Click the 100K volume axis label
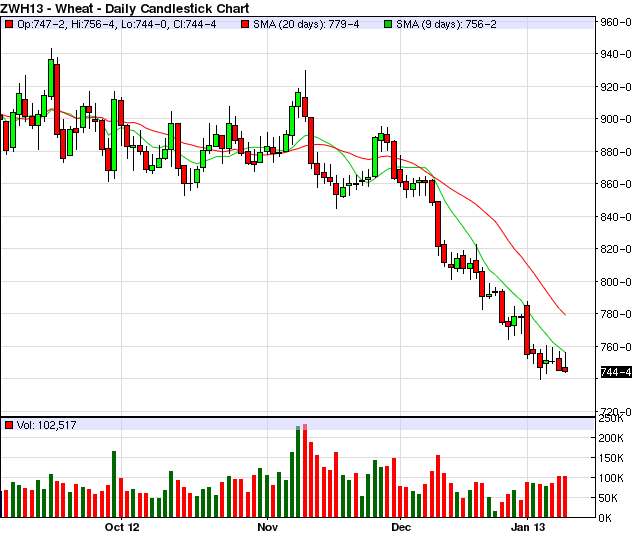The image size is (640, 536). [x=611, y=478]
